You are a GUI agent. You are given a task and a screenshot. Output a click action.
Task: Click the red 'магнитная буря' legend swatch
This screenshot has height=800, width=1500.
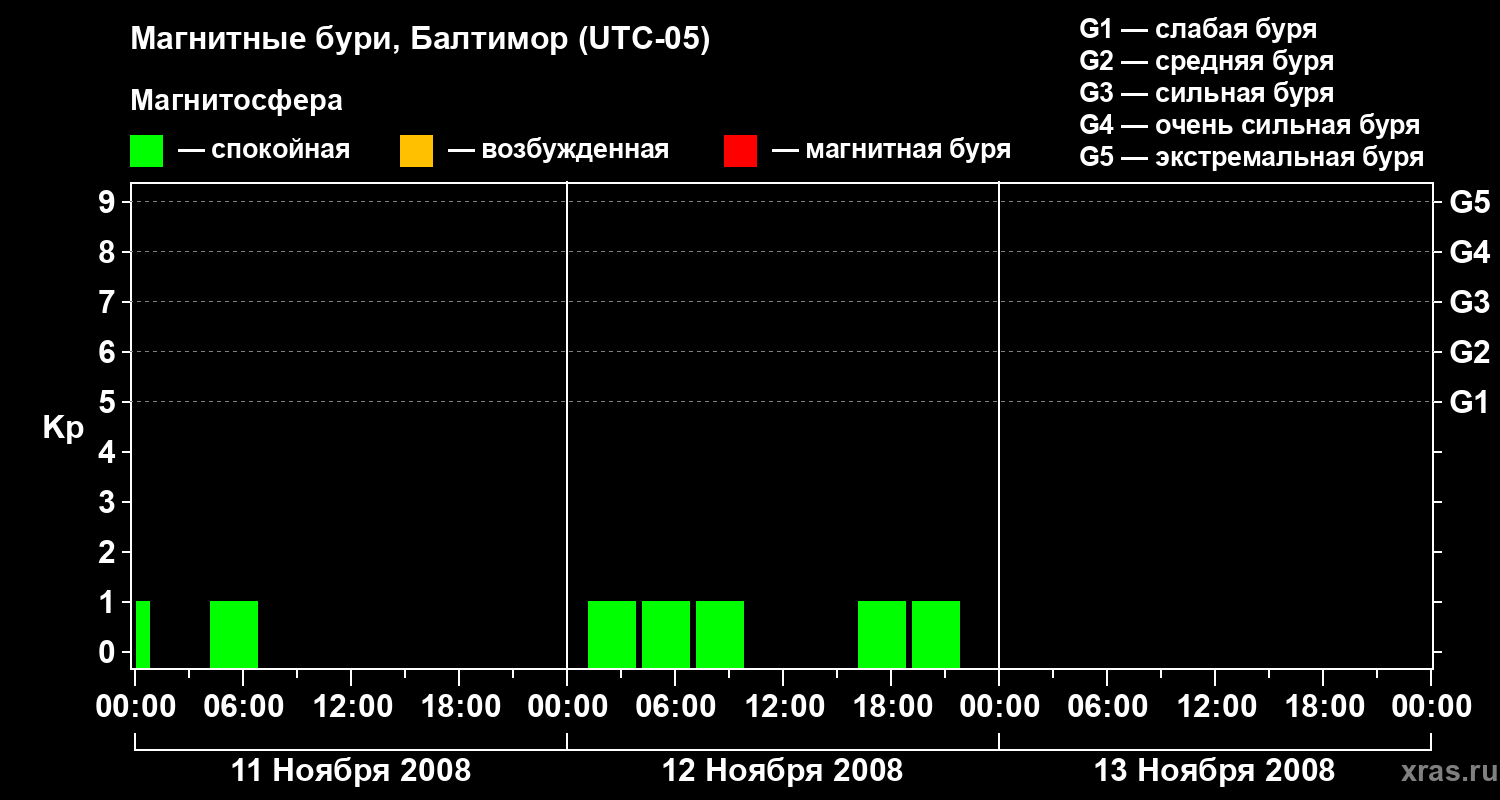740,150
